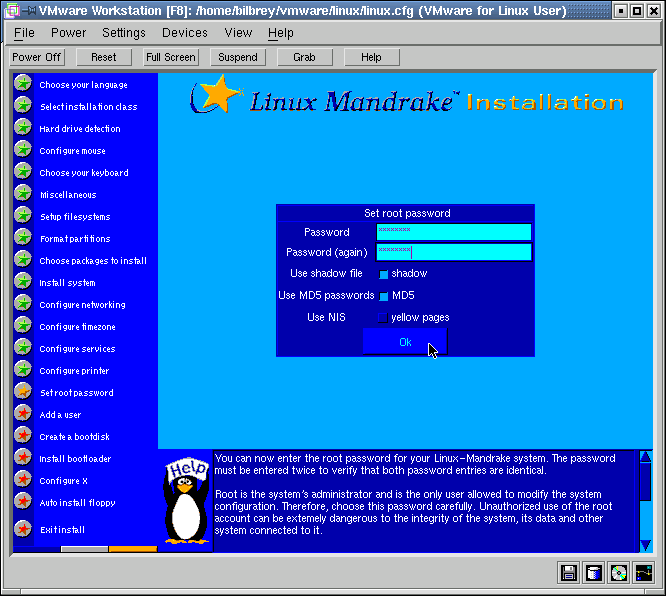The width and height of the screenshot is (666, 596).
Task: Enable the NIS yellow pages checkbox
Action: coord(383,318)
